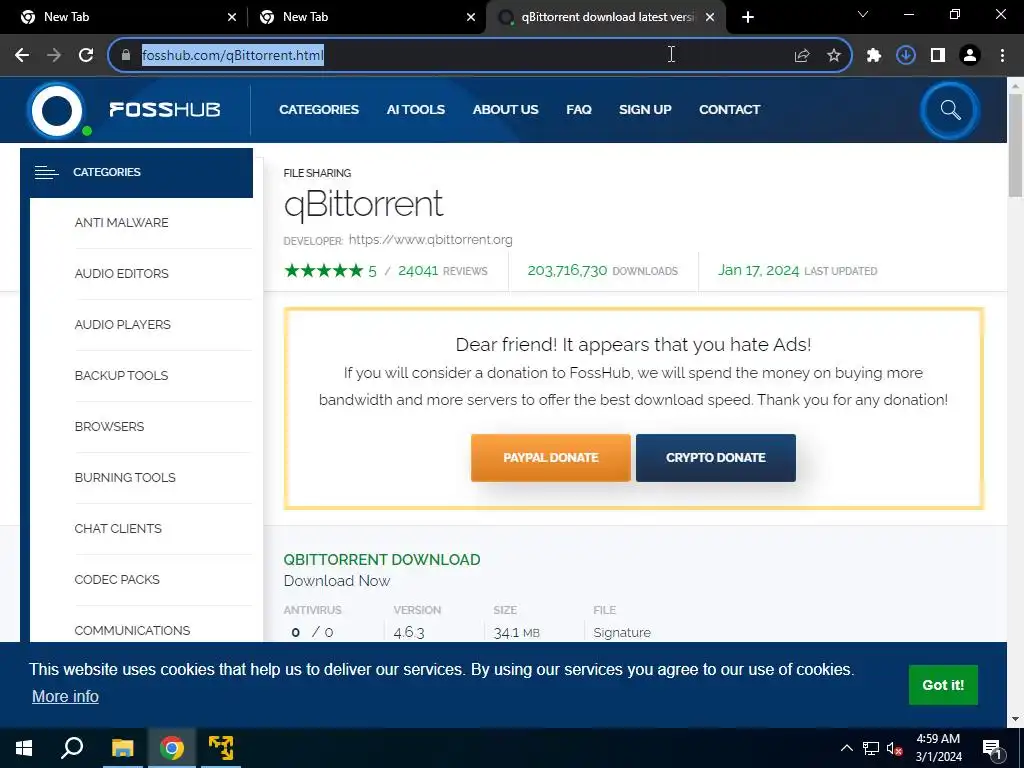Viewport: 1024px width, 768px height.
Task: Bookmark this page with the star
Action: 834,55
